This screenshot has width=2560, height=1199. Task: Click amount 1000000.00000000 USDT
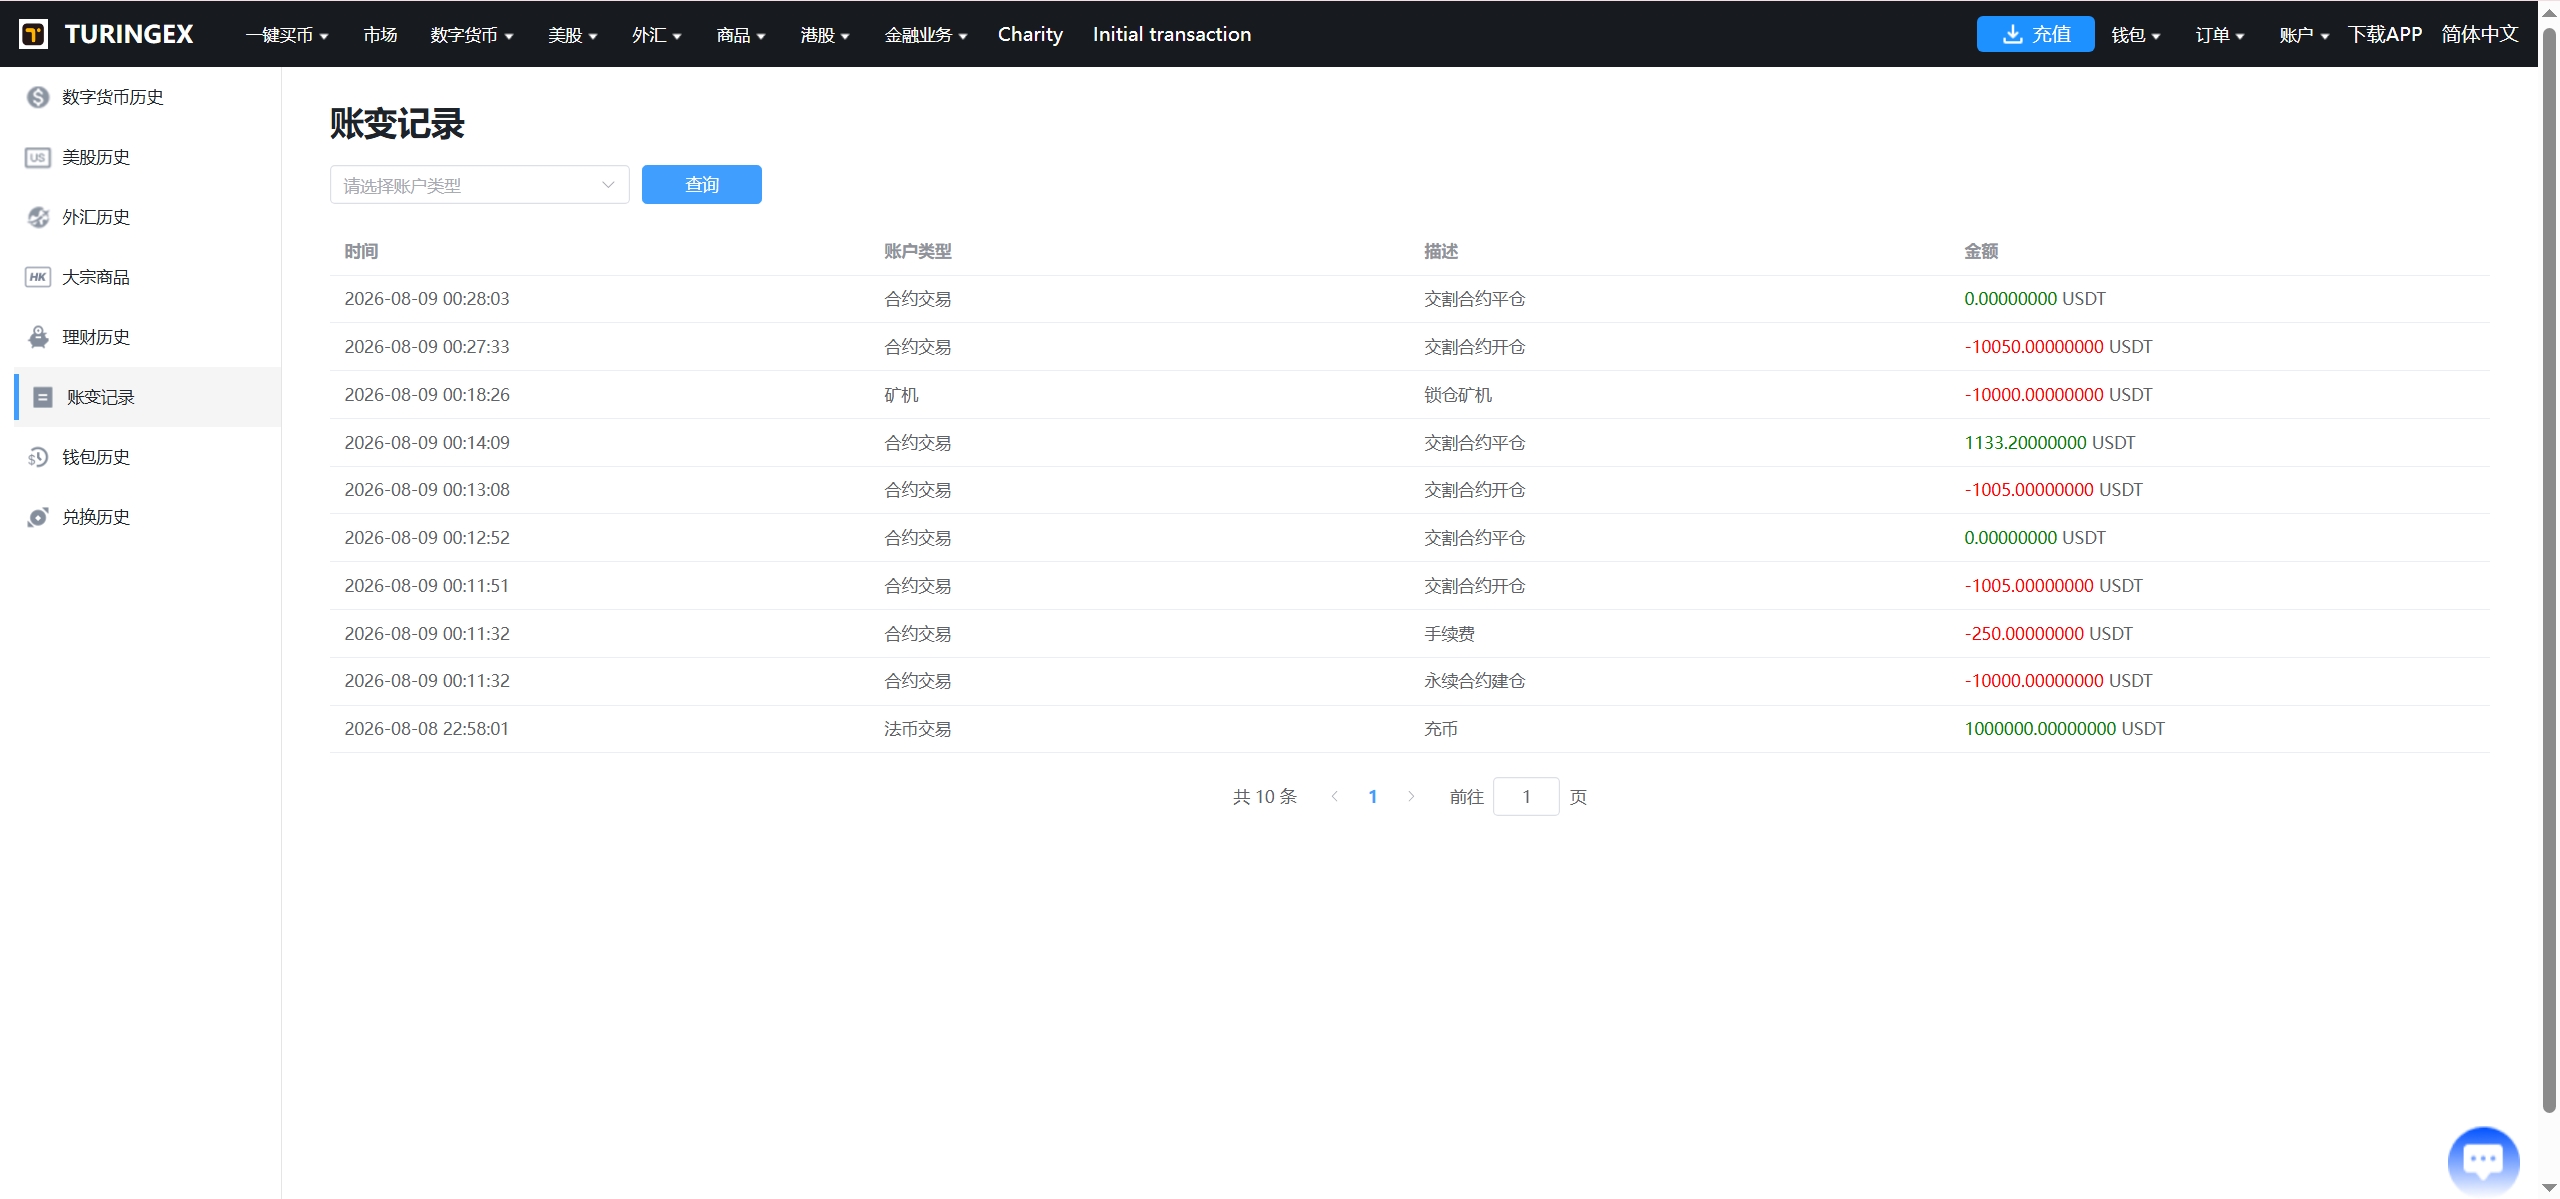coord(2064,729)
